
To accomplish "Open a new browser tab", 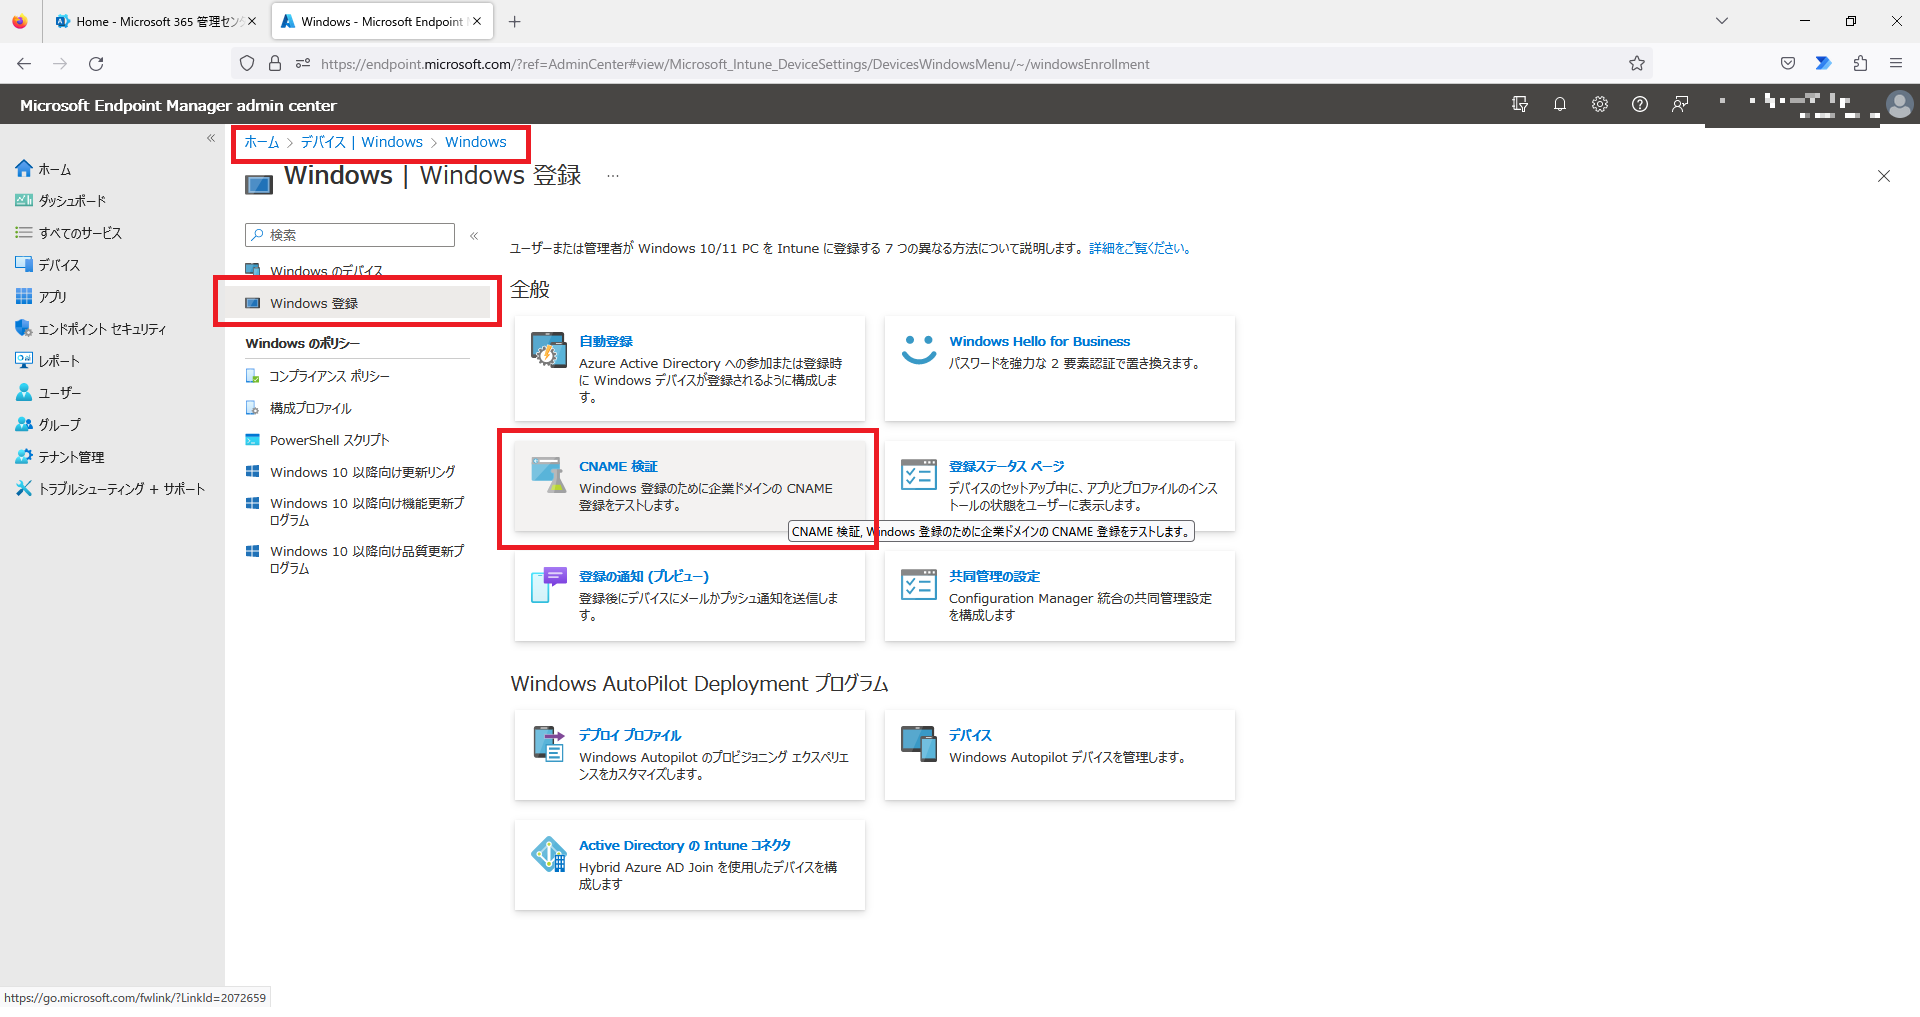I will tap(514, 21).
